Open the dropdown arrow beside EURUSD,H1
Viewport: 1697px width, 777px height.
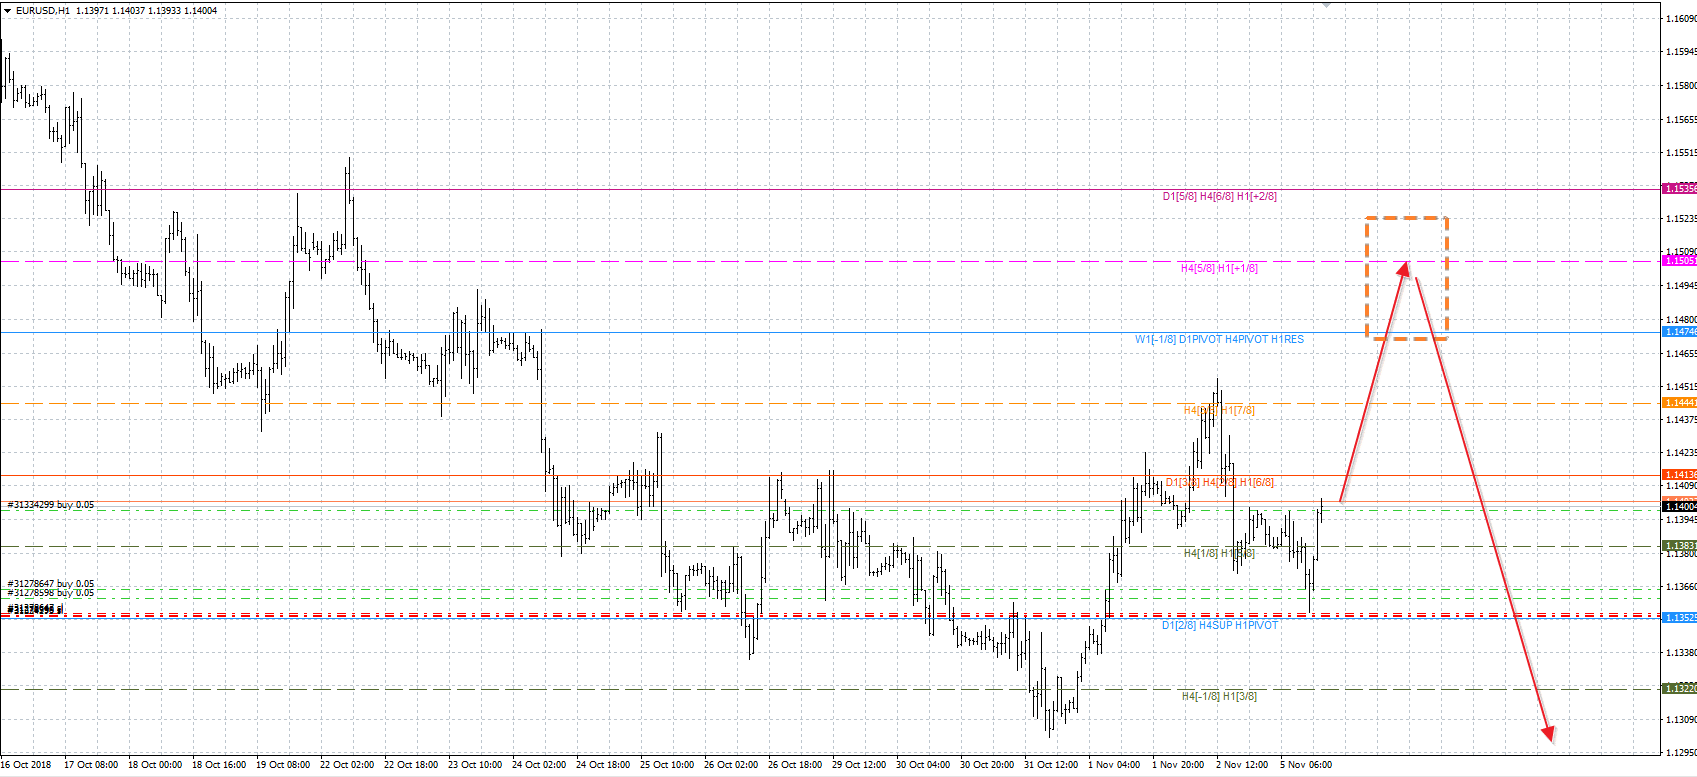coord(7,10)
